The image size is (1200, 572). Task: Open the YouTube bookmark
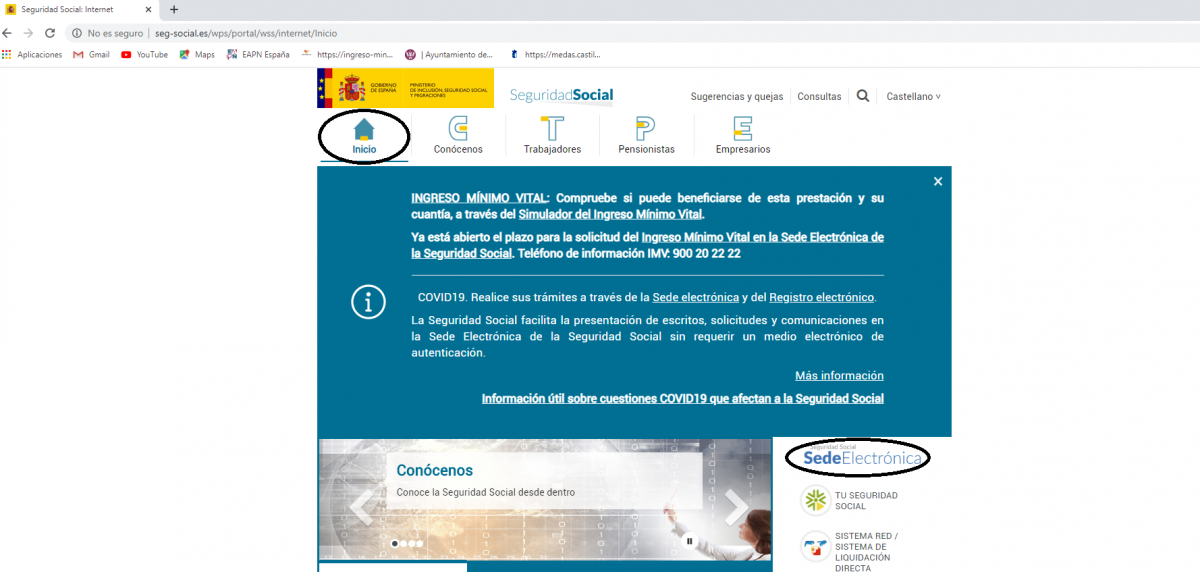(x=145, y=55)
